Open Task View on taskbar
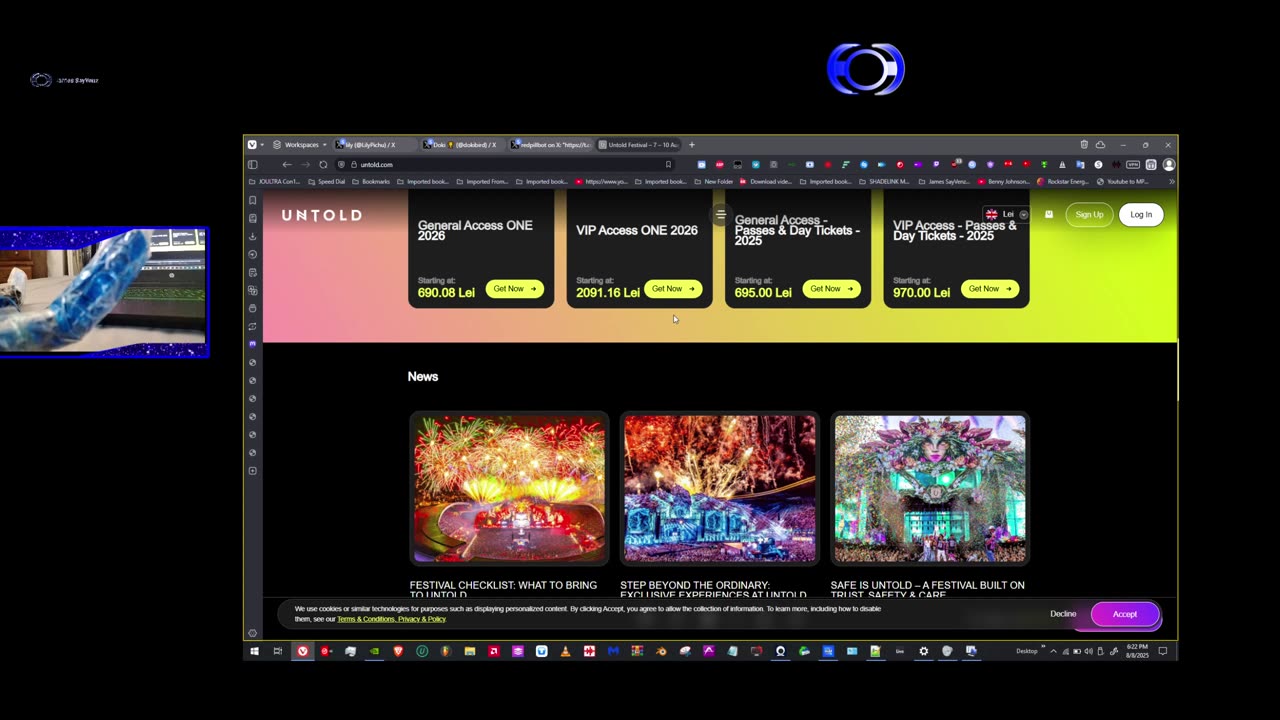Viewport: 1280px width, 720px height. [278, 651]
